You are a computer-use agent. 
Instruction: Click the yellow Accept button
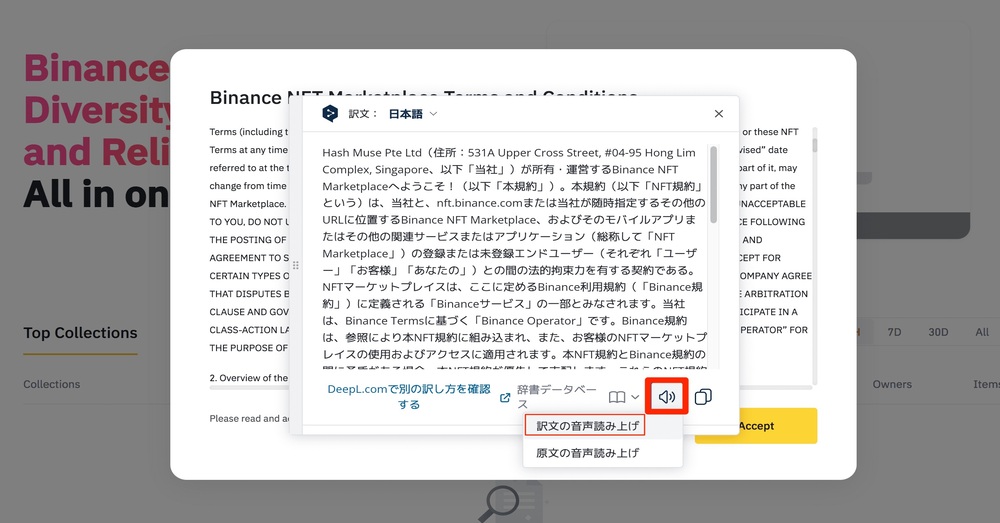point(756,425)
